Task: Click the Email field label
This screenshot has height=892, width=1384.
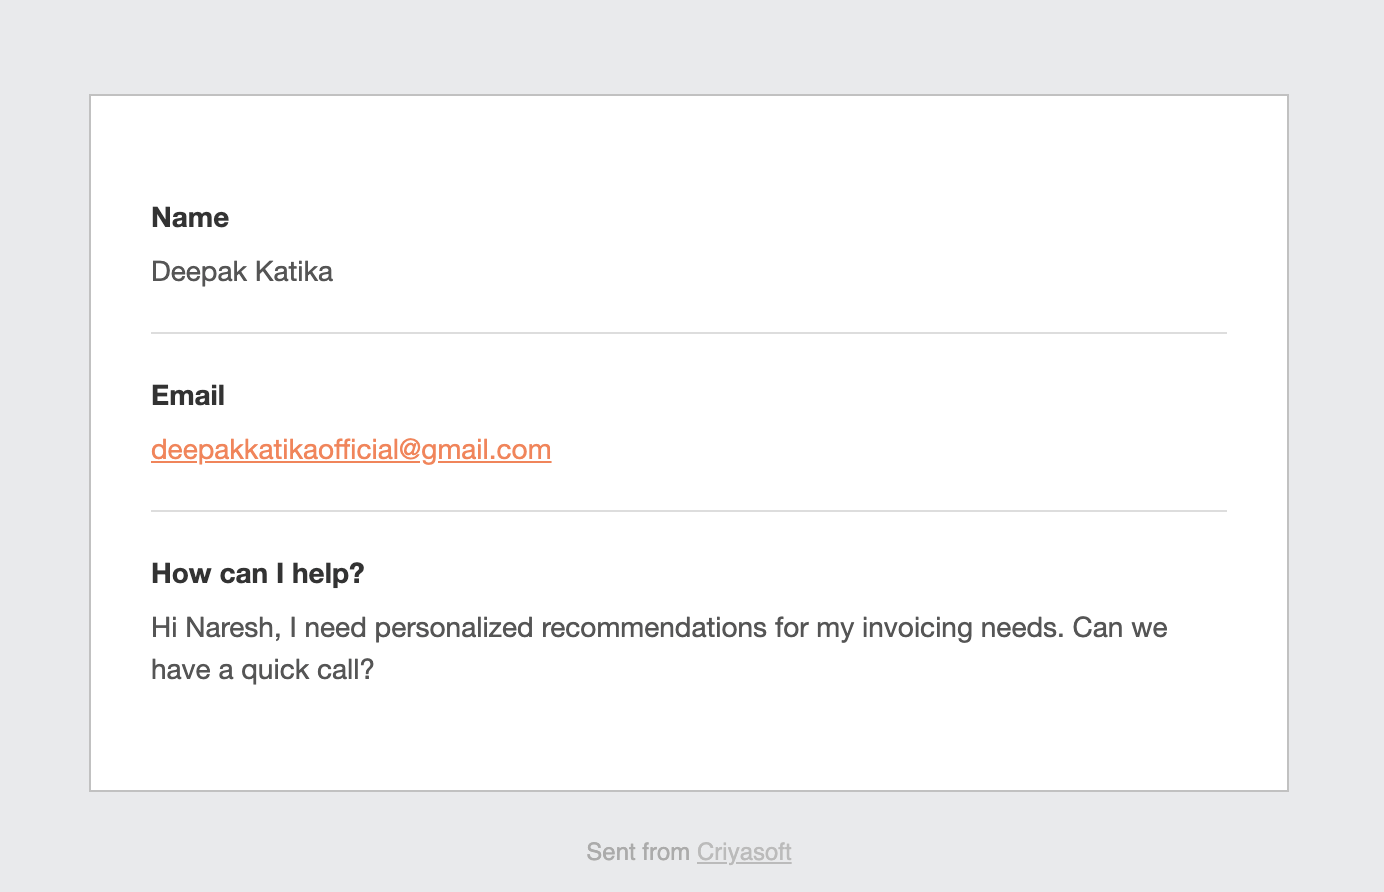Action: (x=188, y=396)
